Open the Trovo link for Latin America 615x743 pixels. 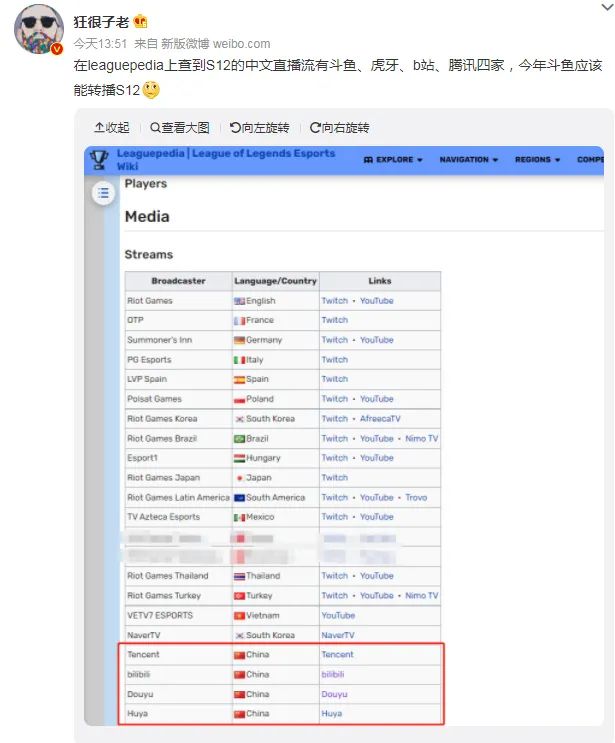click(x=416, y=497)
